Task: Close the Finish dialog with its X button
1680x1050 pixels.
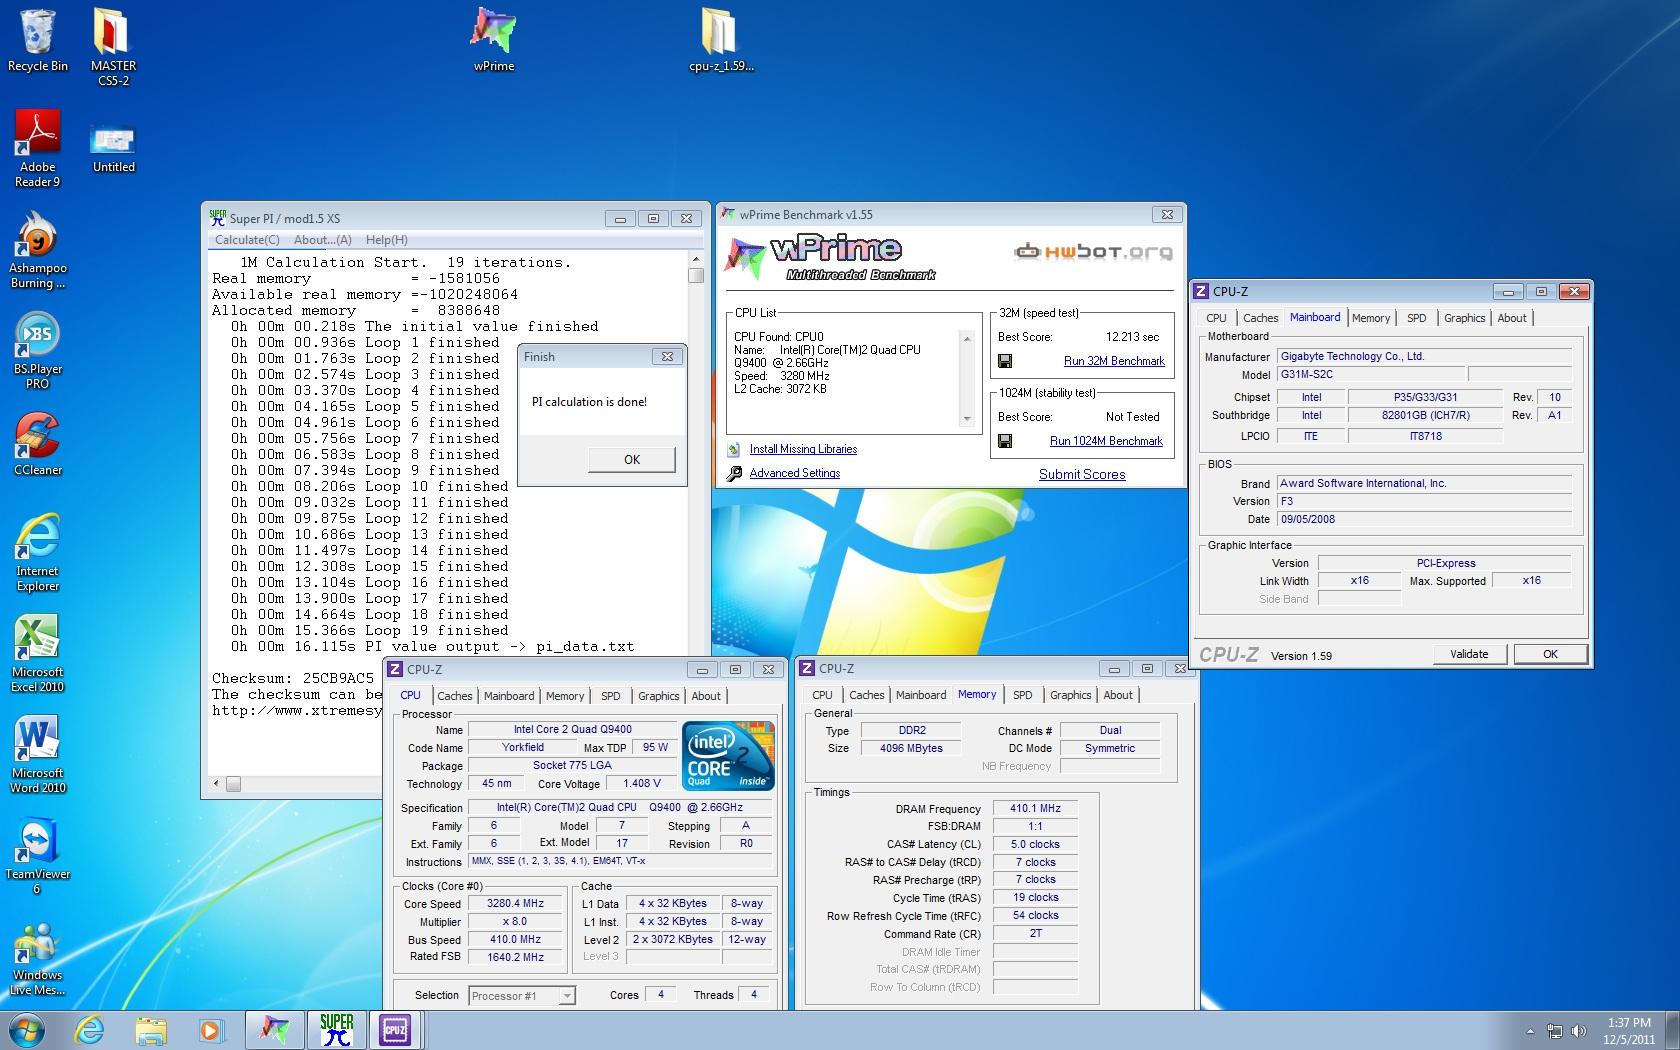Action: tap(667, 356)
